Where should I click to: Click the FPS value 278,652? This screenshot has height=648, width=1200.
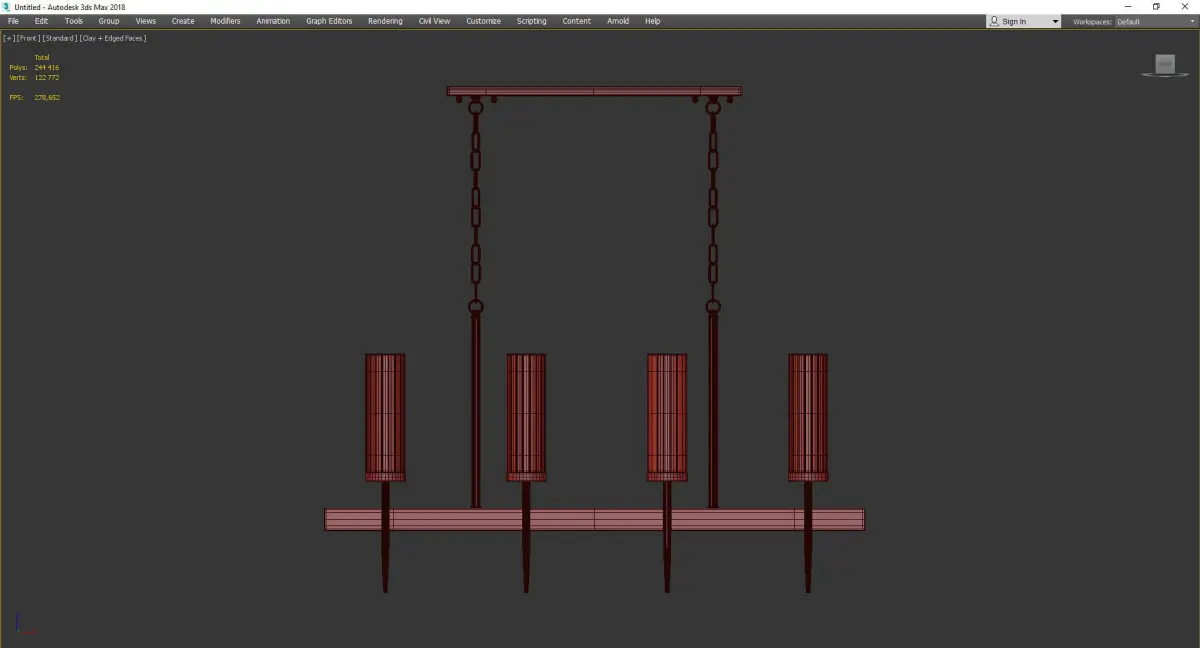click(47, 97)
